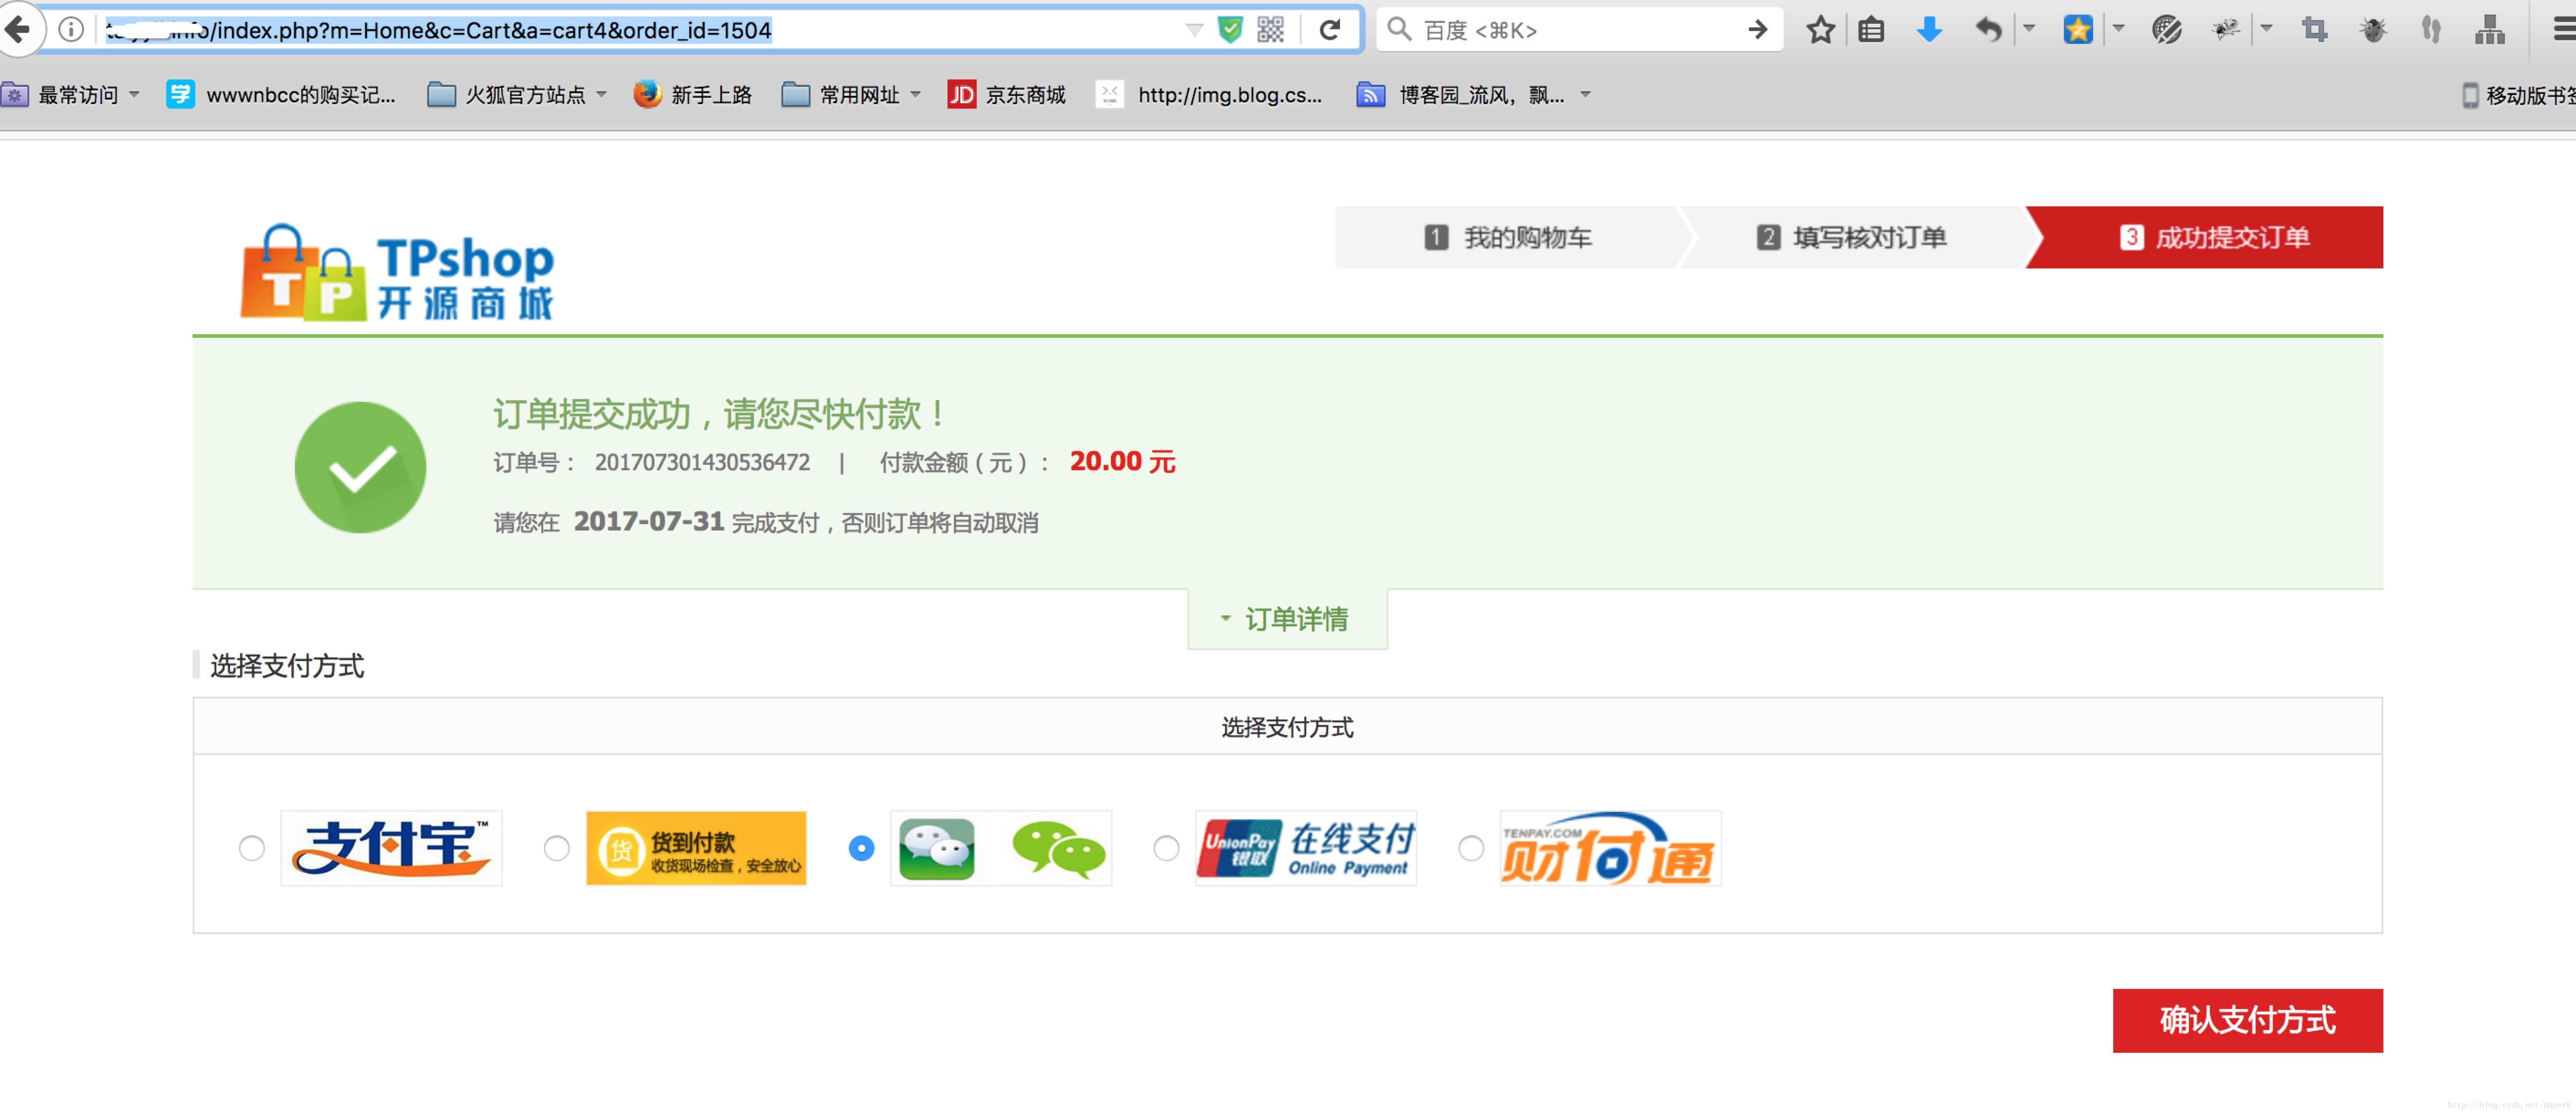Expand the 博客园 feed bookmark dropdown arrow
2576x1114 pixels.
point(1585,95)
